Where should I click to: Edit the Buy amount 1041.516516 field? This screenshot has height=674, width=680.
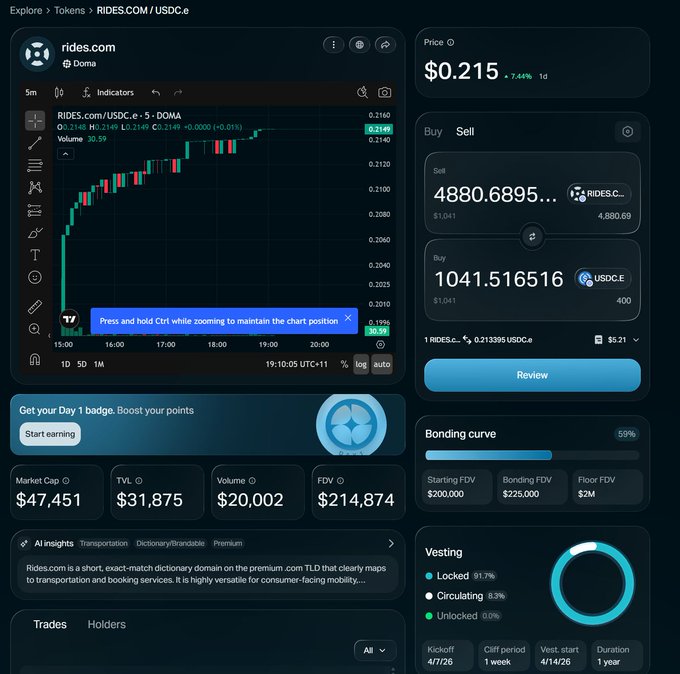point(499,279)
